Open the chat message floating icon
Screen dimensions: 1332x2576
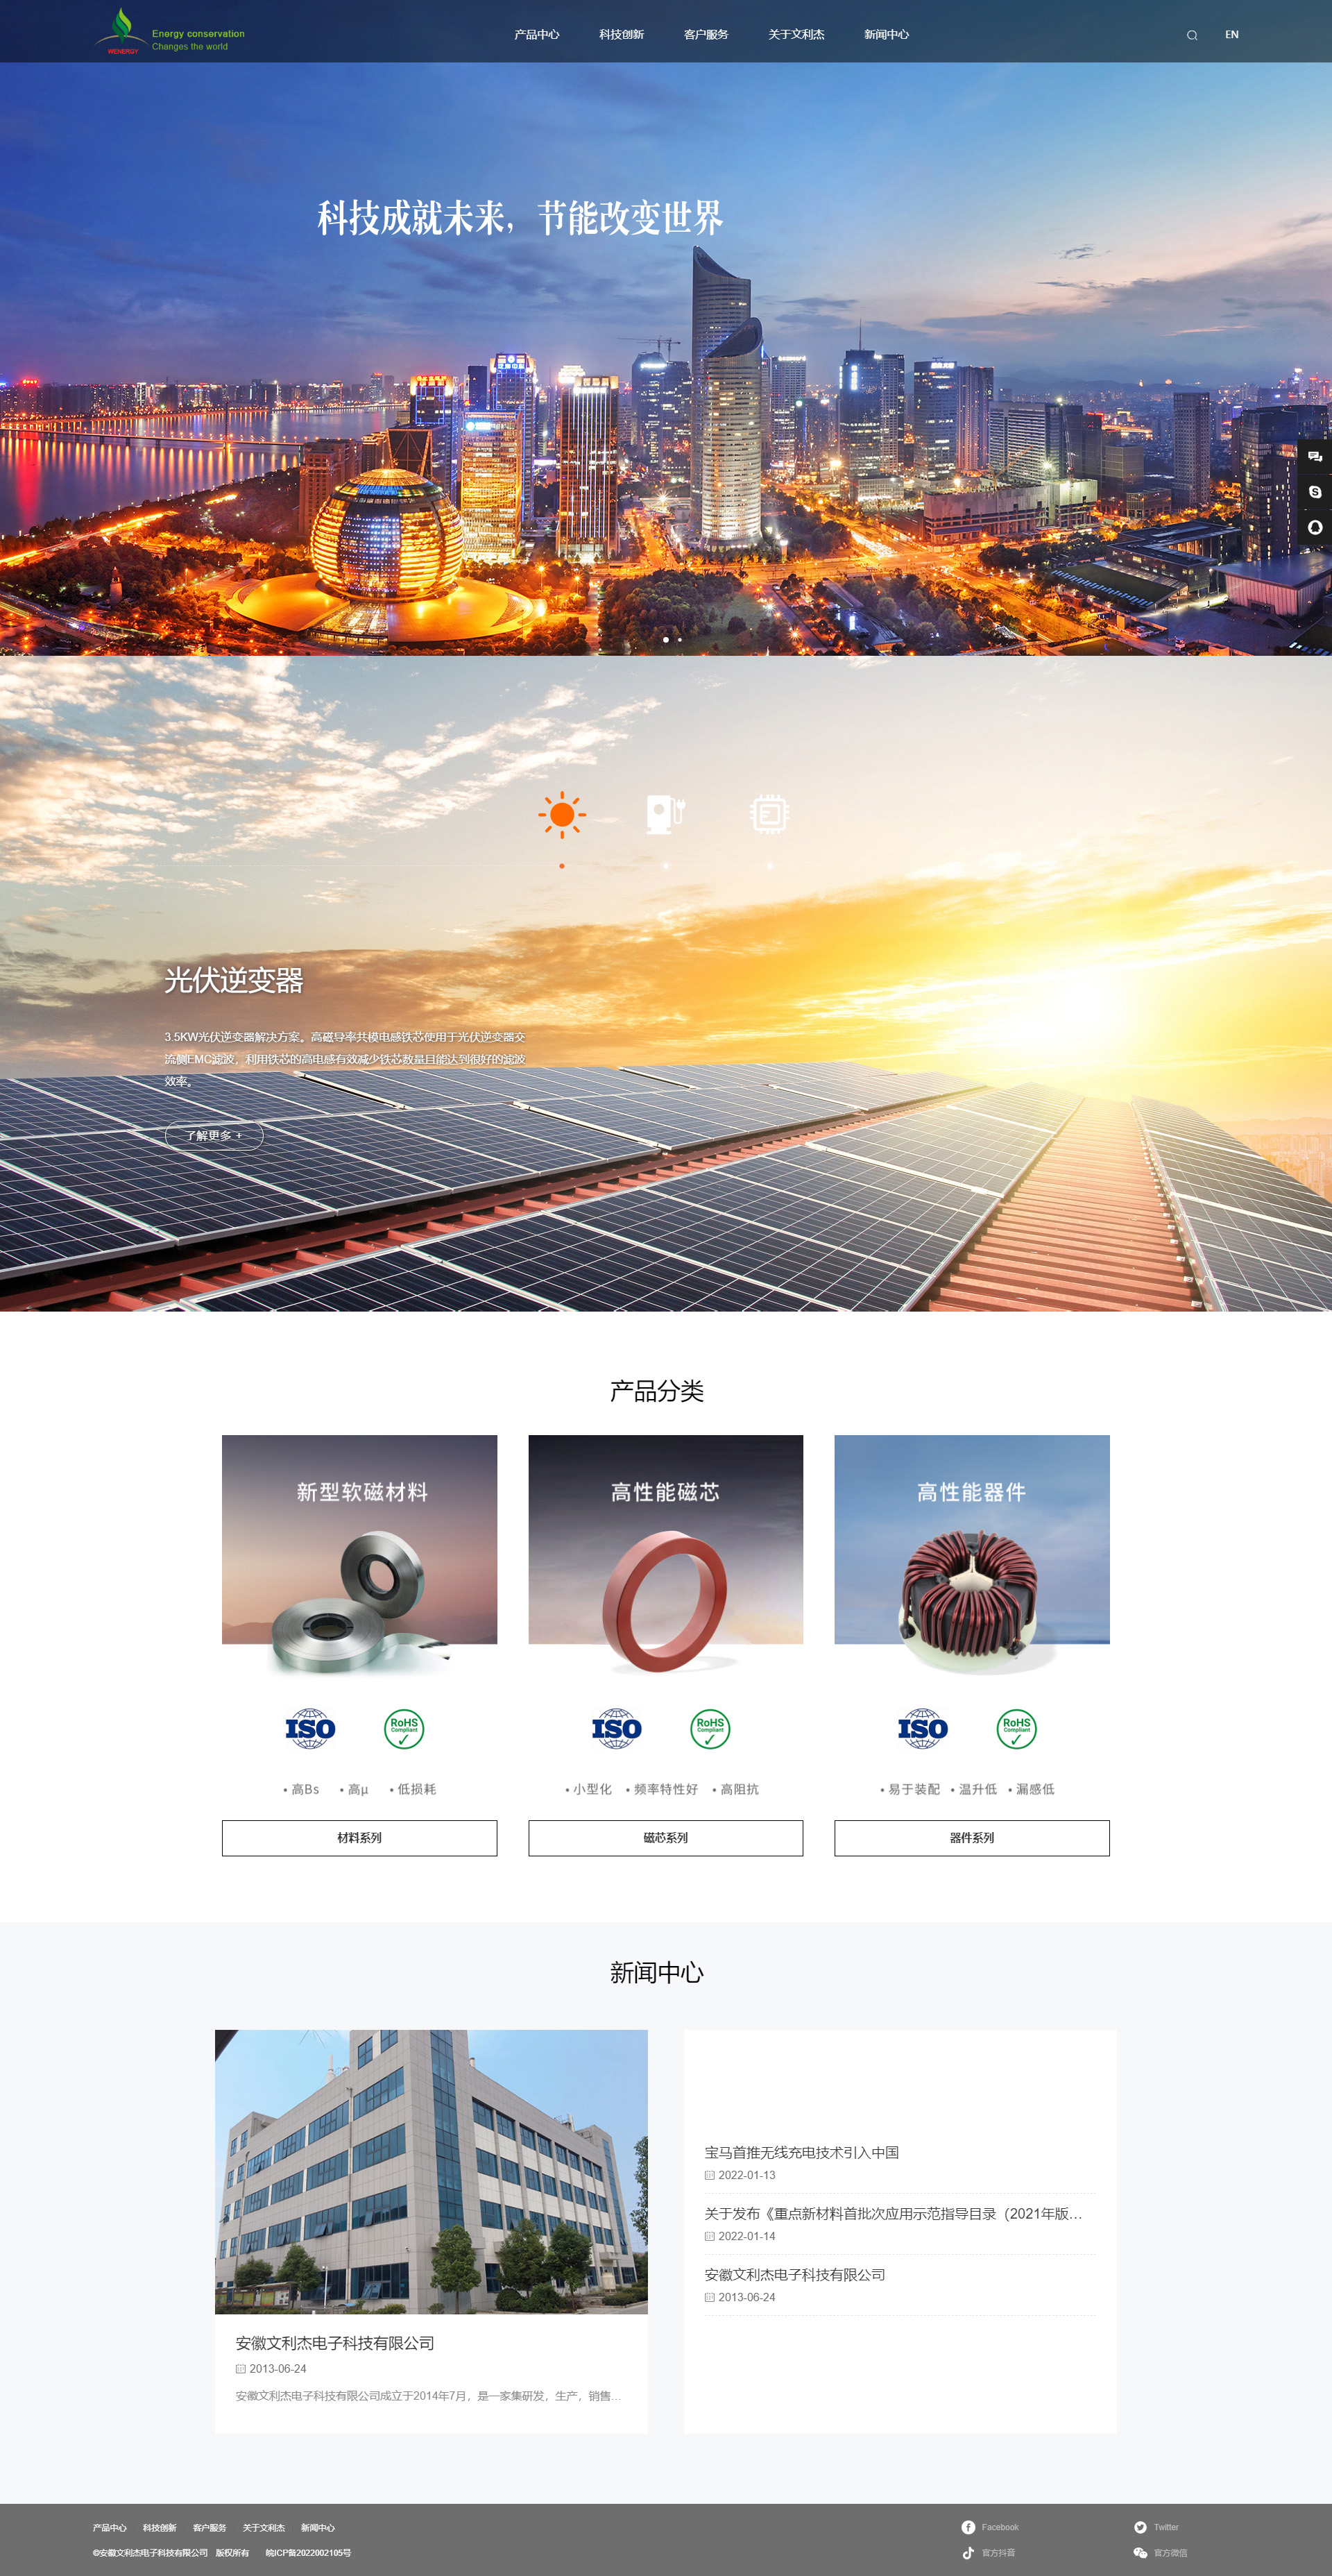[x=1315, y=456]
